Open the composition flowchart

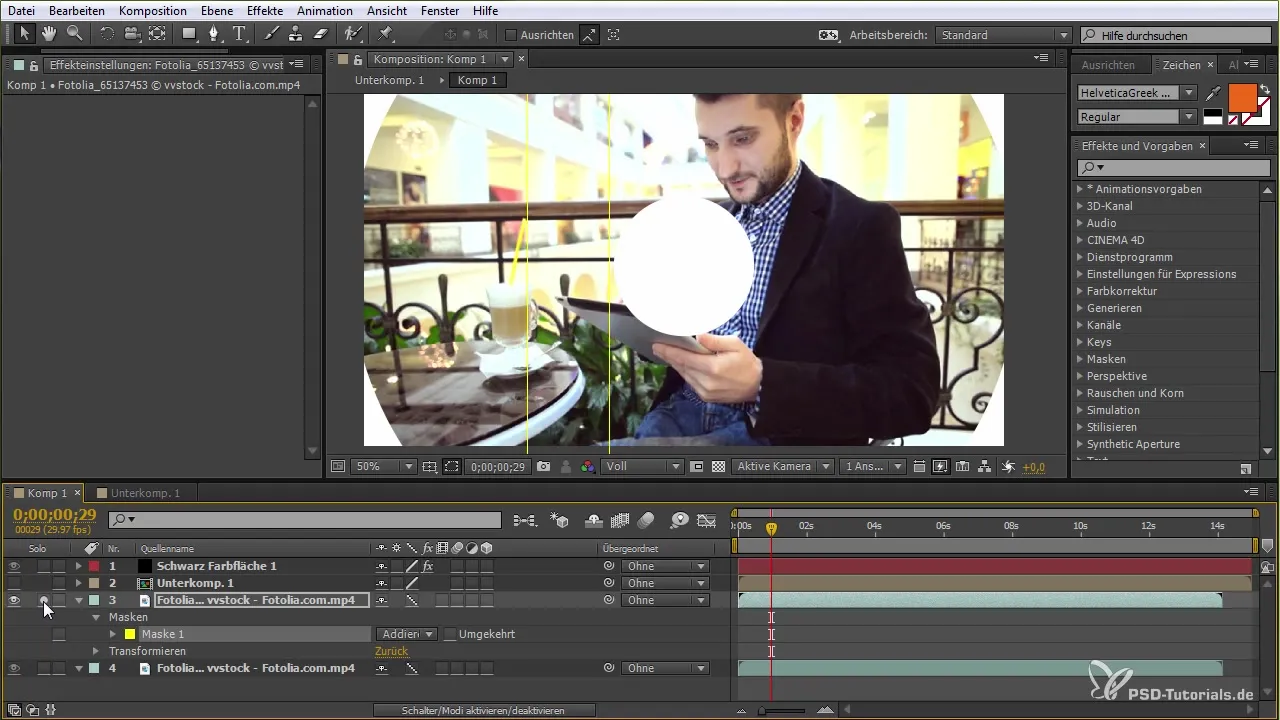click(984, 466)
